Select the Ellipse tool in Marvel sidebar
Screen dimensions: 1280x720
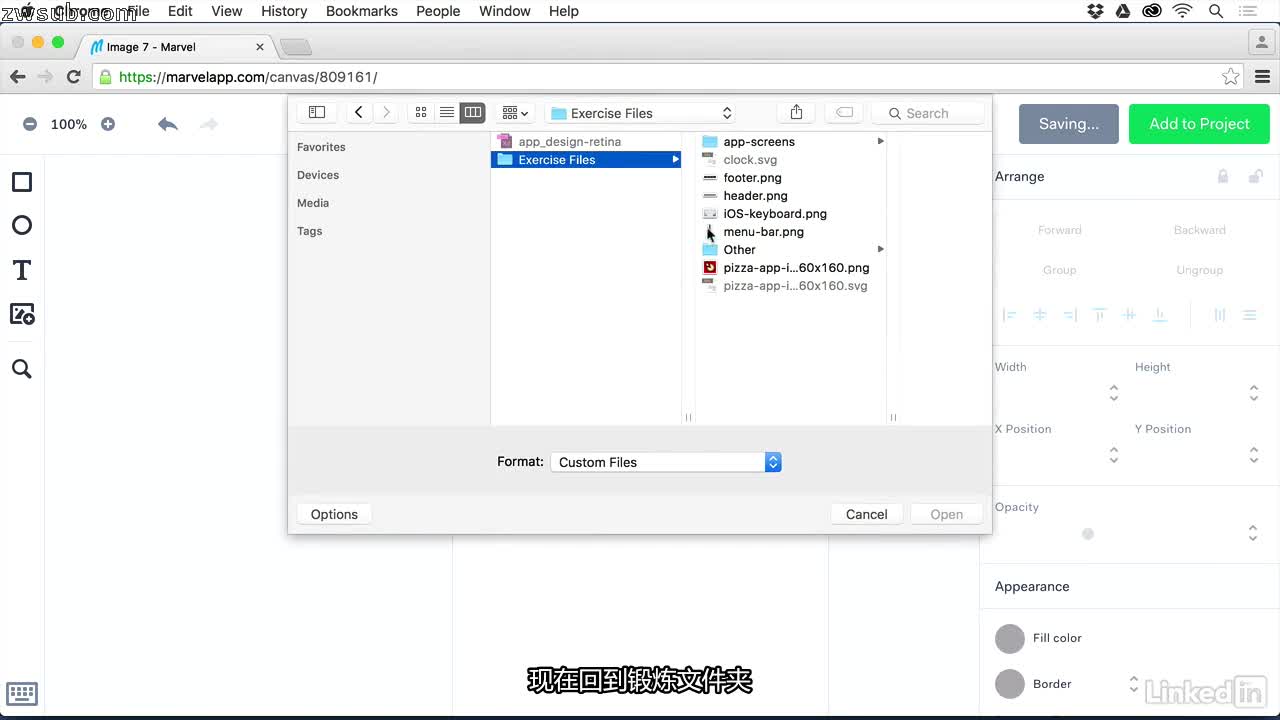(x=22, y=225)
